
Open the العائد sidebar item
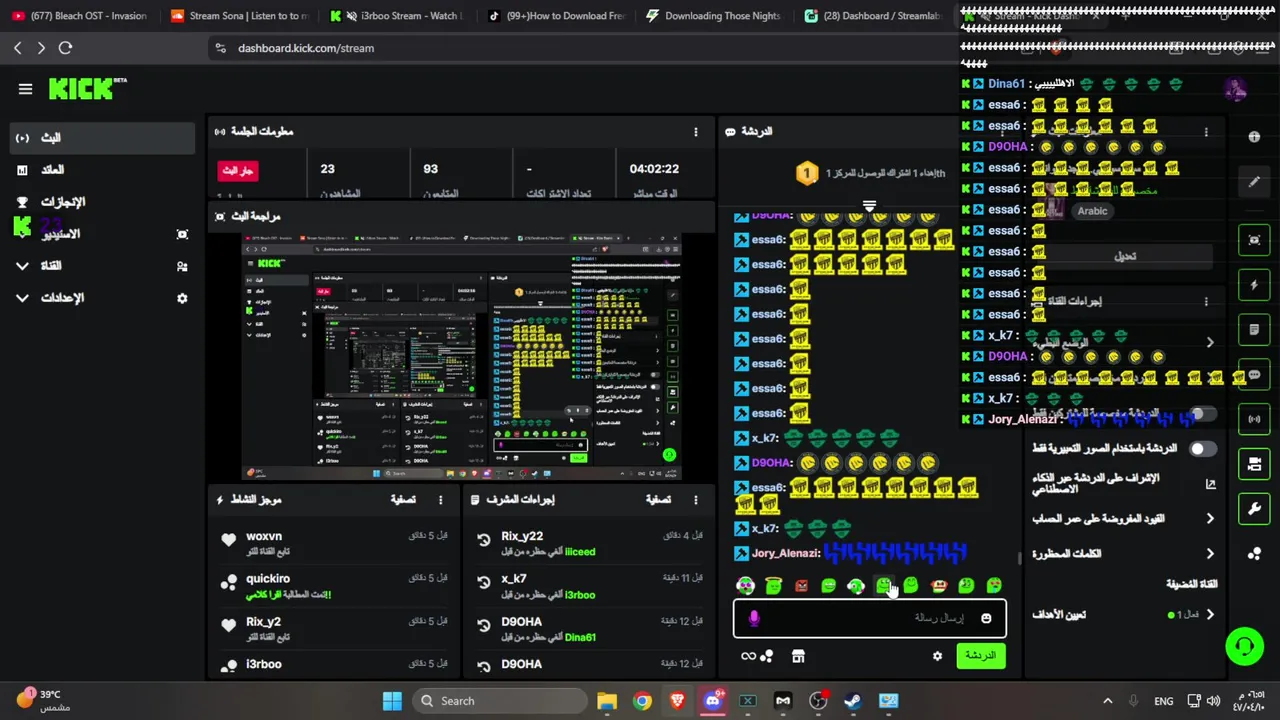[x=102, y=170]
